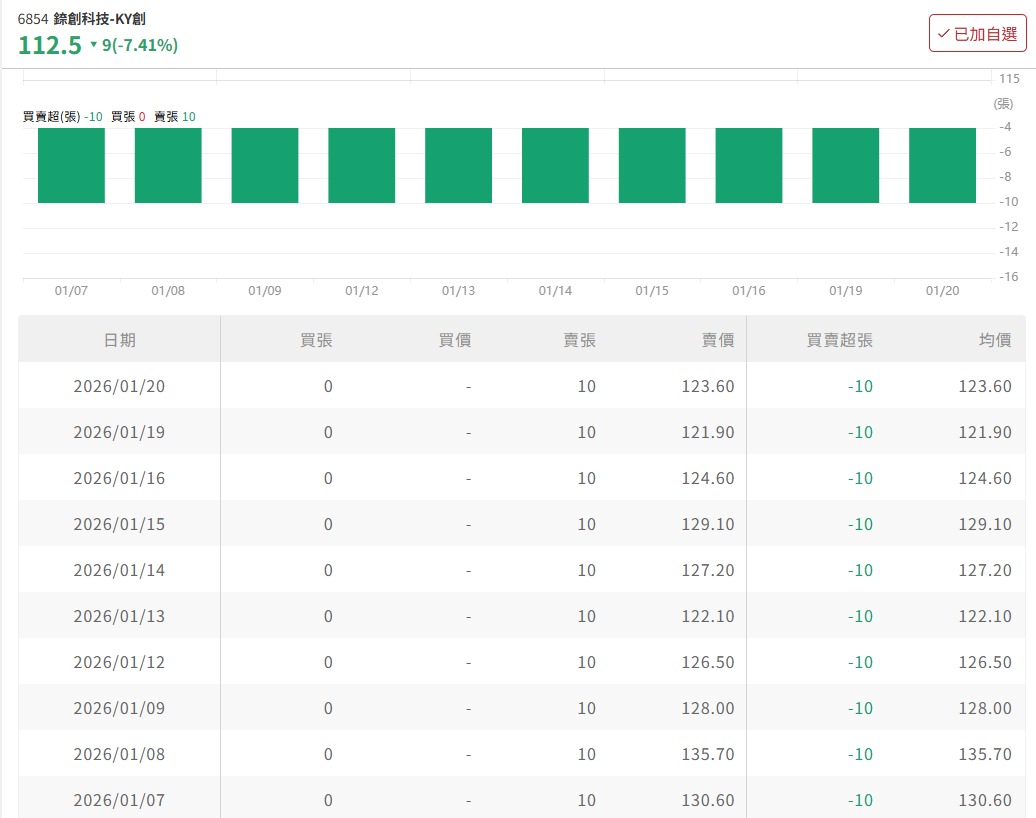Click the 賣價 column header
The width and height of the screenshot is (1036, 818).
tap(717, 340)
